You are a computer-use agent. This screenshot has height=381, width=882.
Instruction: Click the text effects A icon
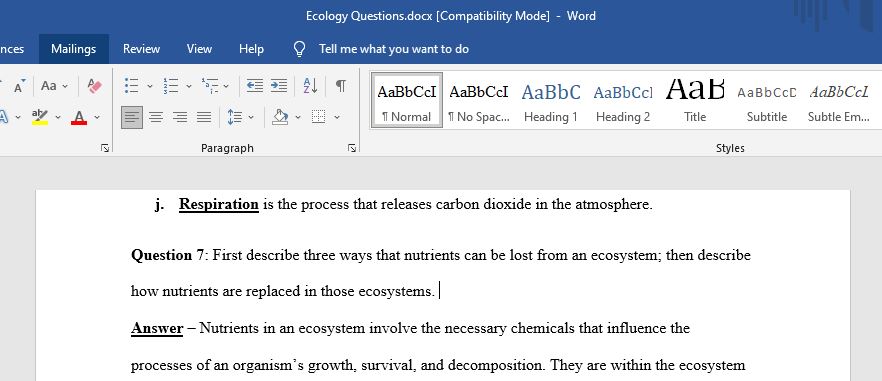coord(4,117)
